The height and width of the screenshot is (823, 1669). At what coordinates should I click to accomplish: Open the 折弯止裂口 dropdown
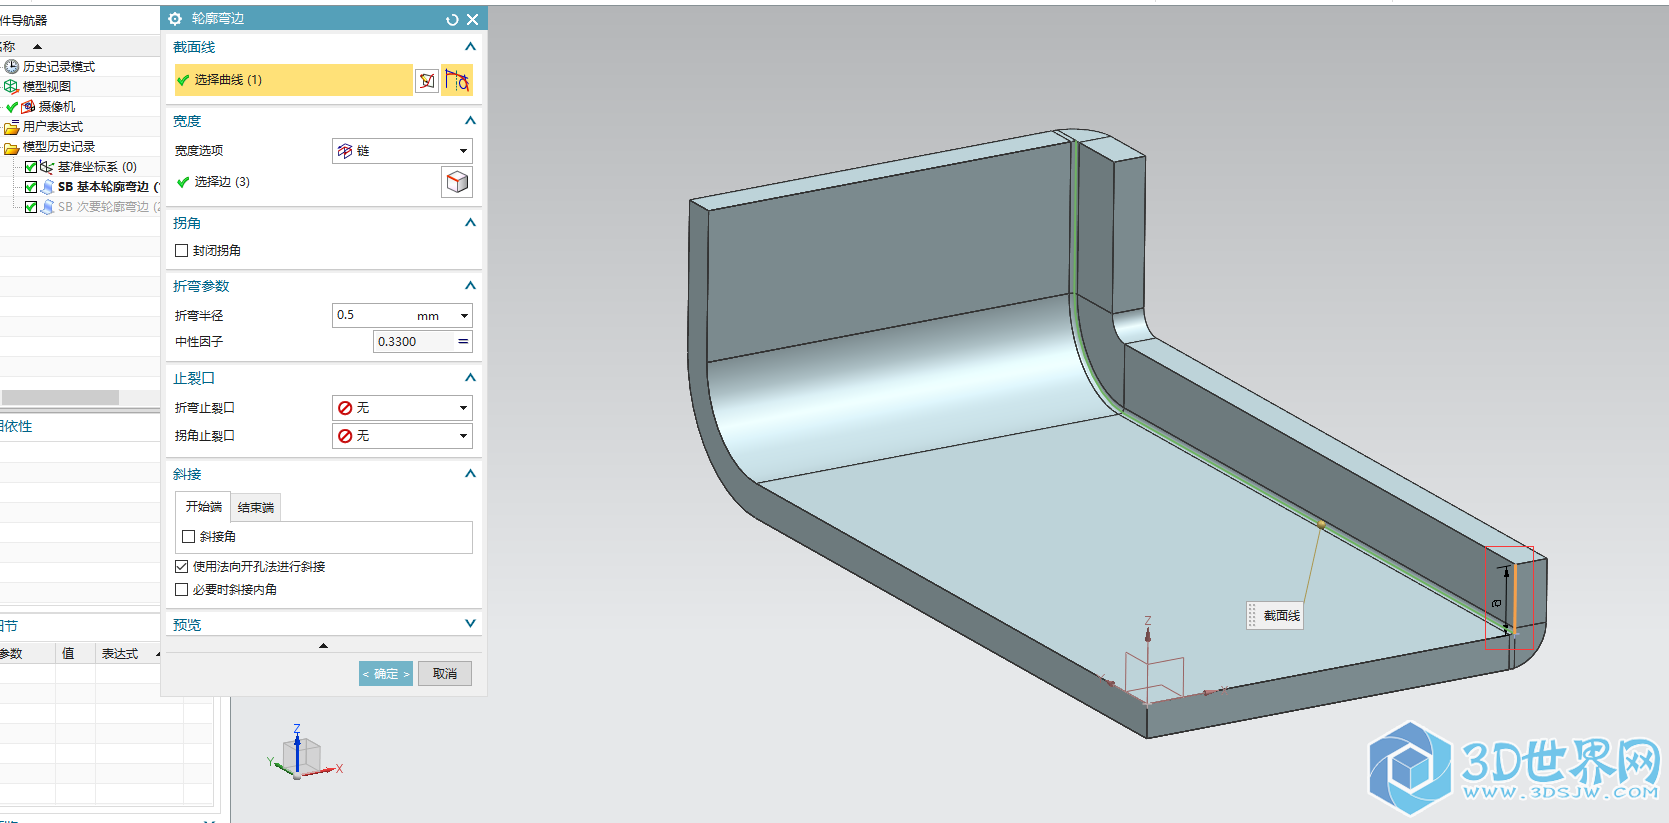[402, 408]
